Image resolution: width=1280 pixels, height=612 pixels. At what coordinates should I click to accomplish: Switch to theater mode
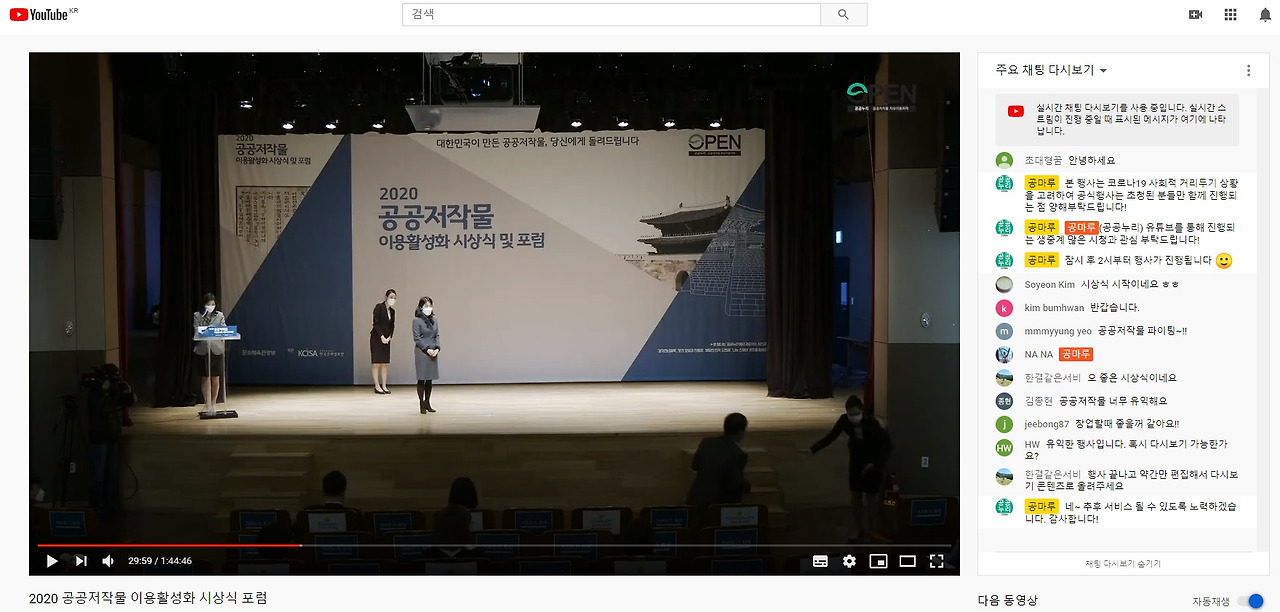[x=907, y=561]
